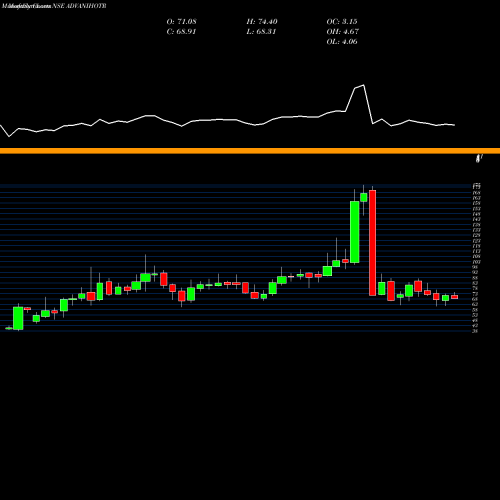Viewport: 500px width, 500px height.
Task: Click the 92 price label on the axis
Action: (x=475, y=272)
